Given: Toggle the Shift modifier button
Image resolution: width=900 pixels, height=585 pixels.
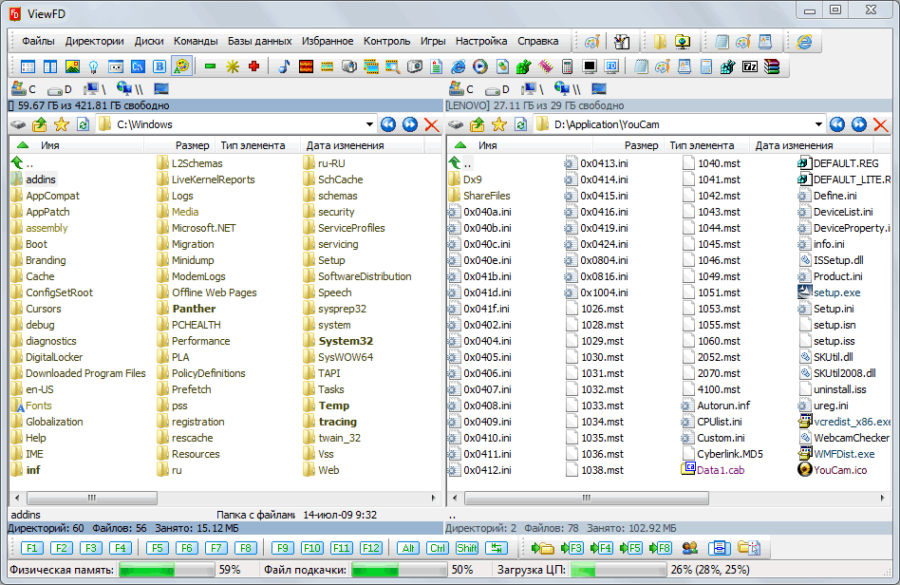Looking at the screenshot, I should point(466,548).
